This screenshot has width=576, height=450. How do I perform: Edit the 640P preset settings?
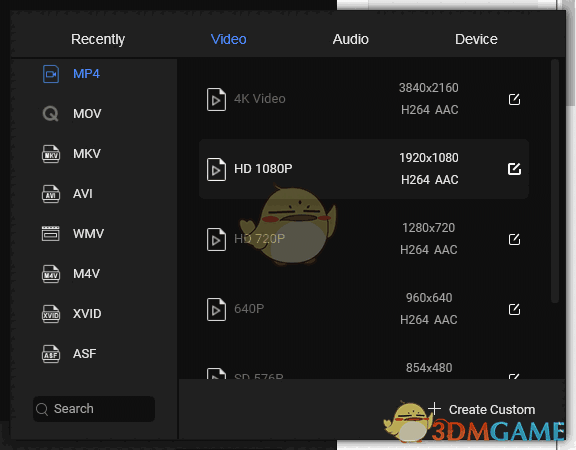coord(514,309)
